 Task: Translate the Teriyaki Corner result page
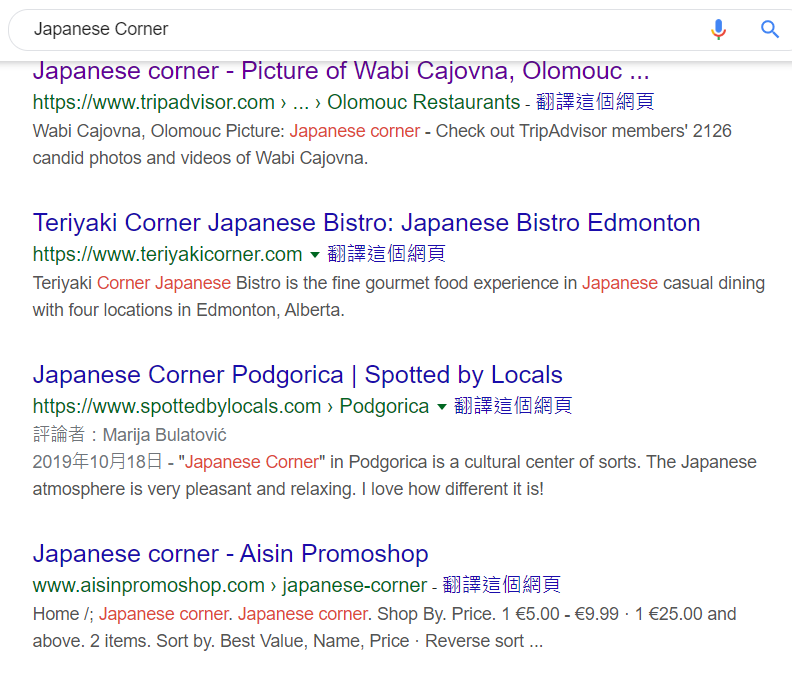(386, 254)
